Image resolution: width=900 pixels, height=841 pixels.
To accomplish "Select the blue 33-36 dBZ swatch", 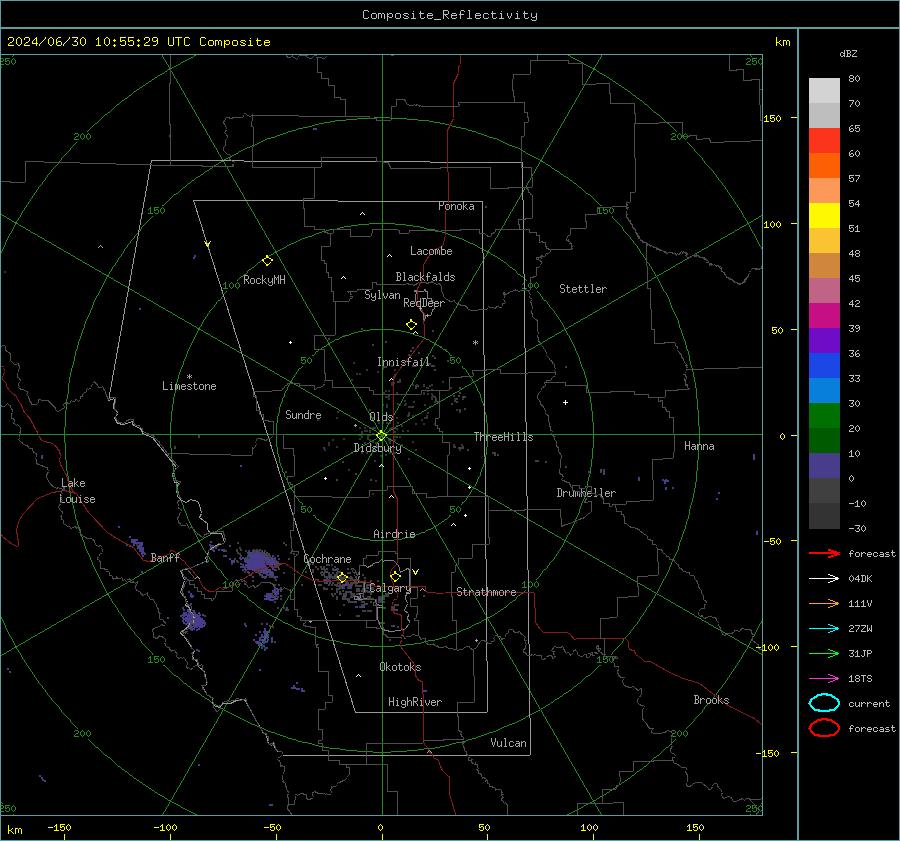I will point(824,366).
